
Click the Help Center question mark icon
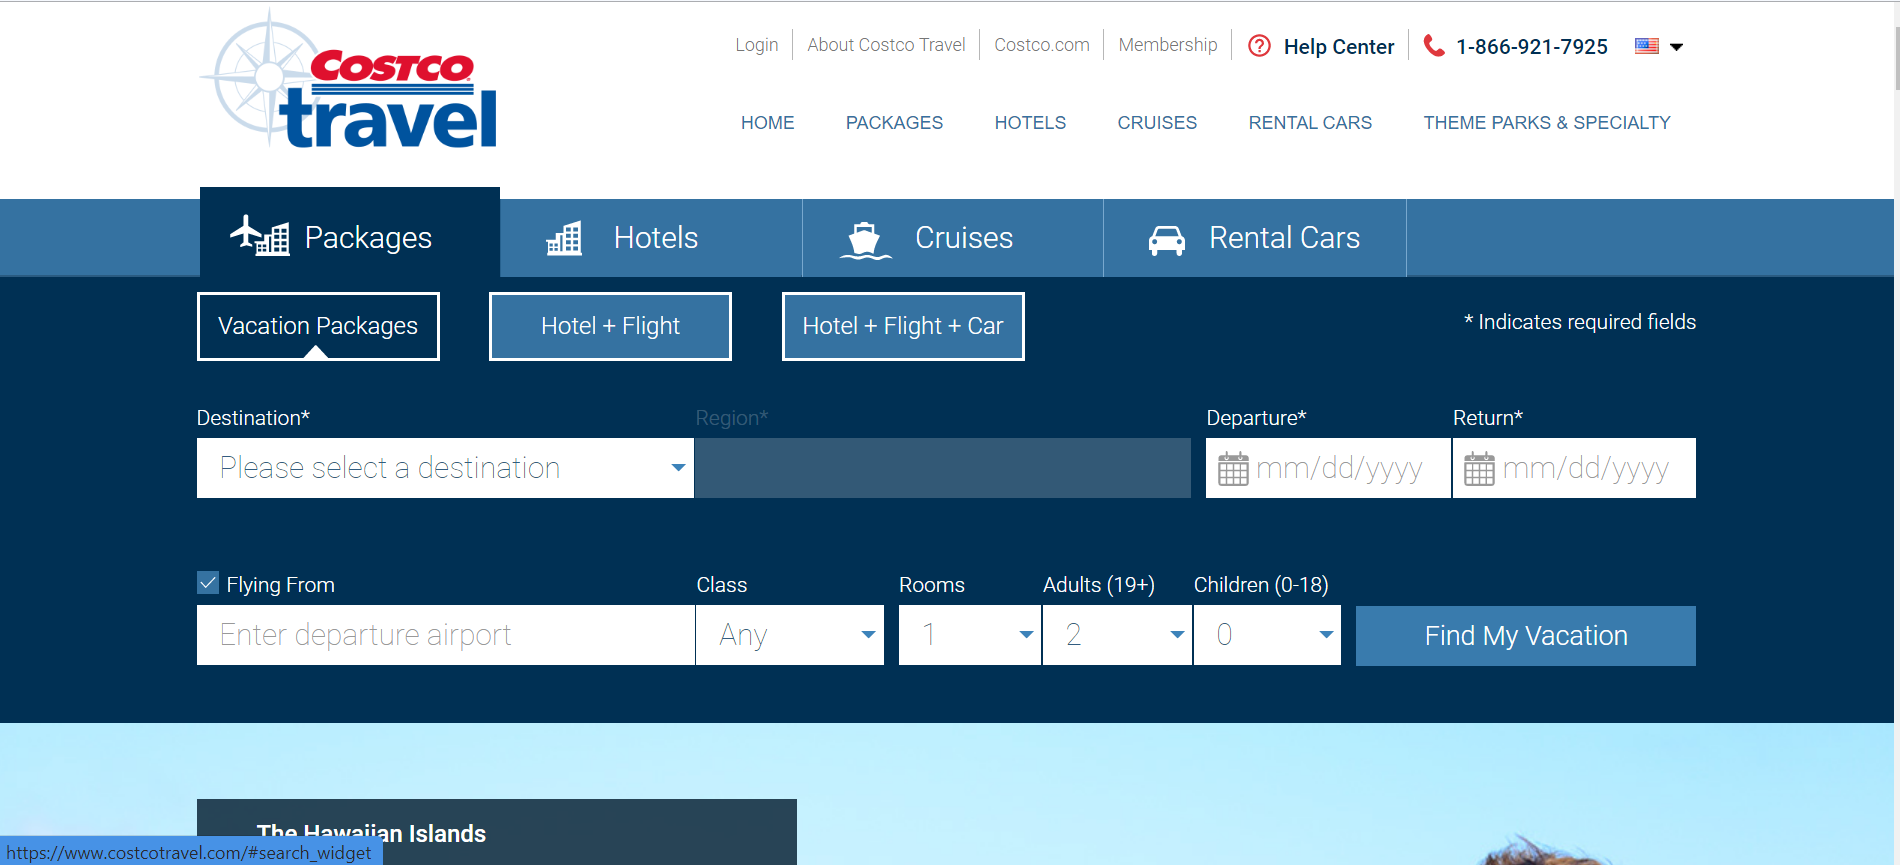coord(1260,46)
